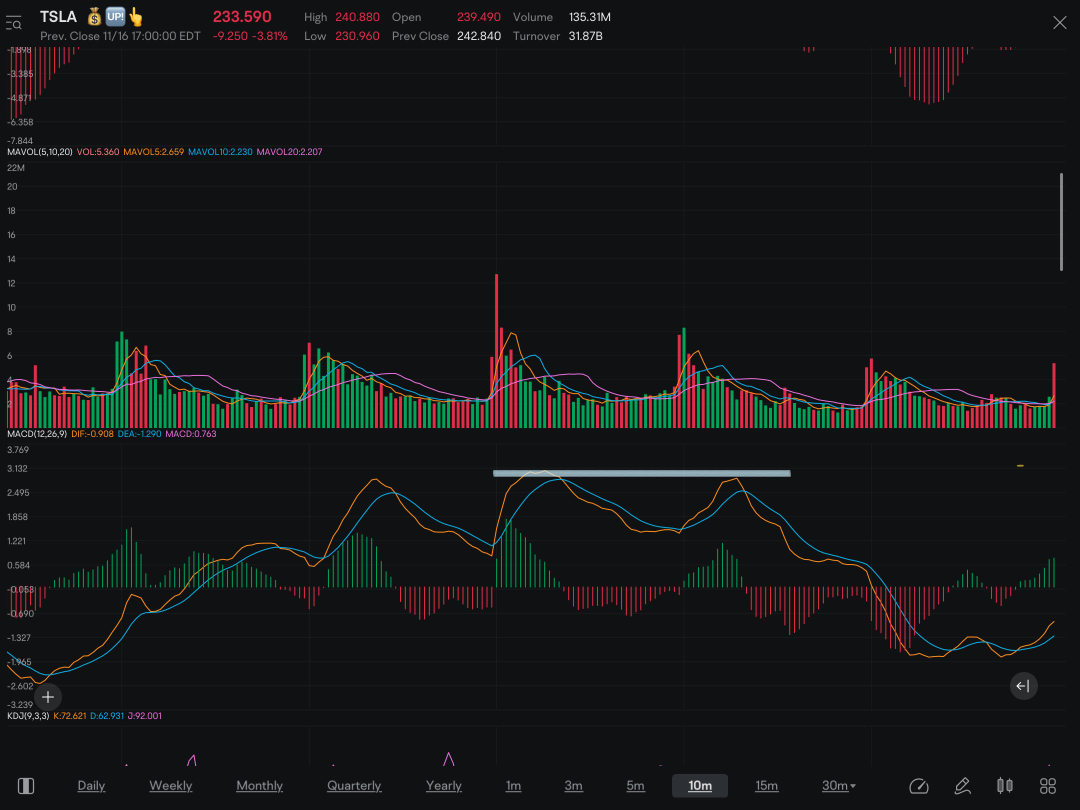Click the Open value 239.490

pyautogui.click(x=479, y=17)
